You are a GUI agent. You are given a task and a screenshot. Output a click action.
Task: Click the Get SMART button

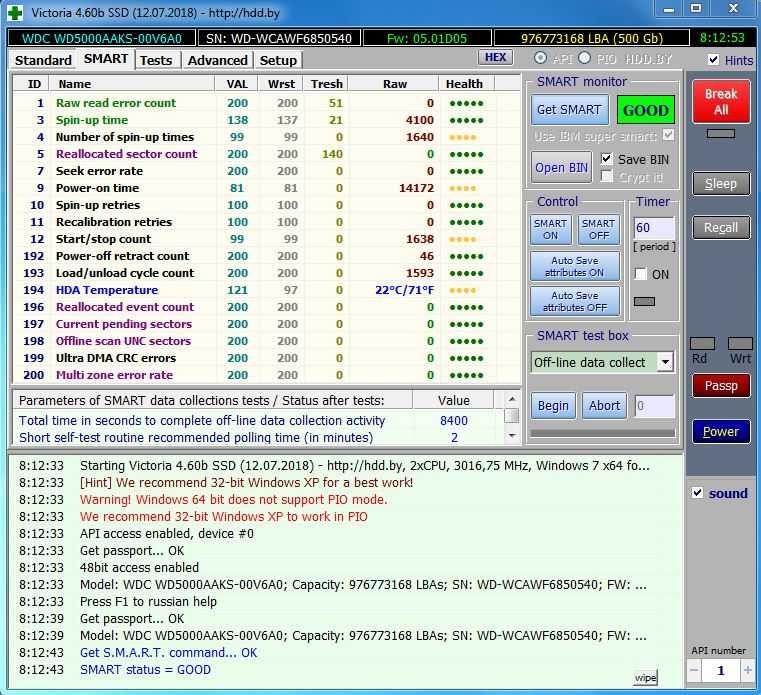(x=569, y=110)
